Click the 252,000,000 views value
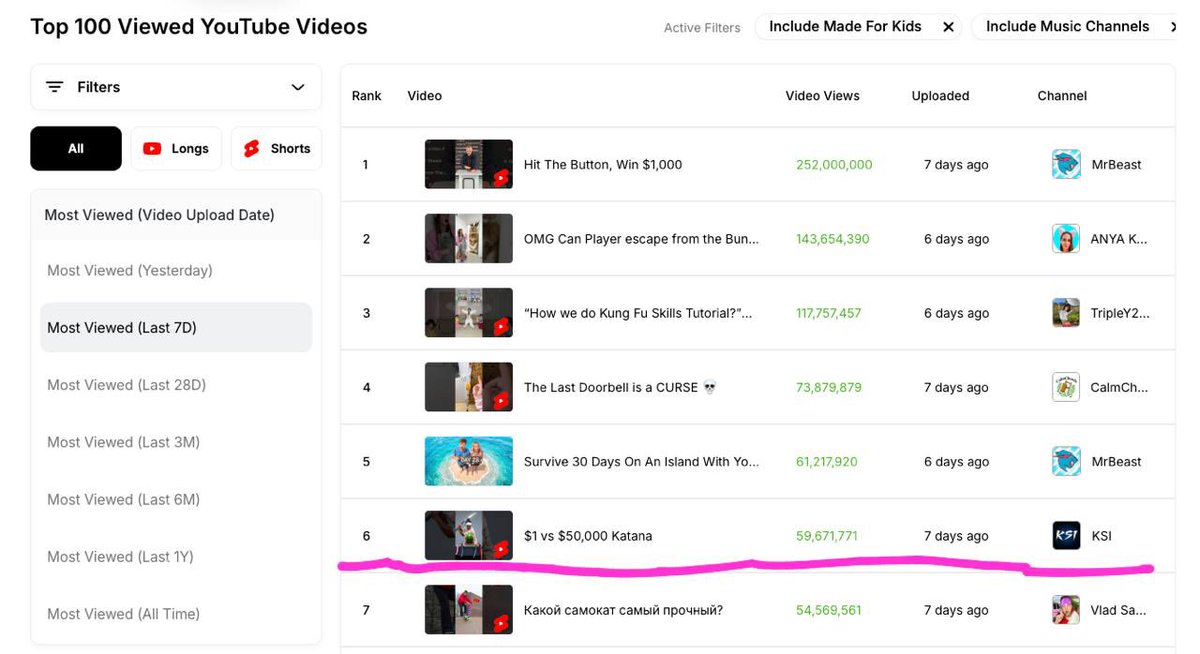The image size is (1200, 654). click(x=834, y=165)
